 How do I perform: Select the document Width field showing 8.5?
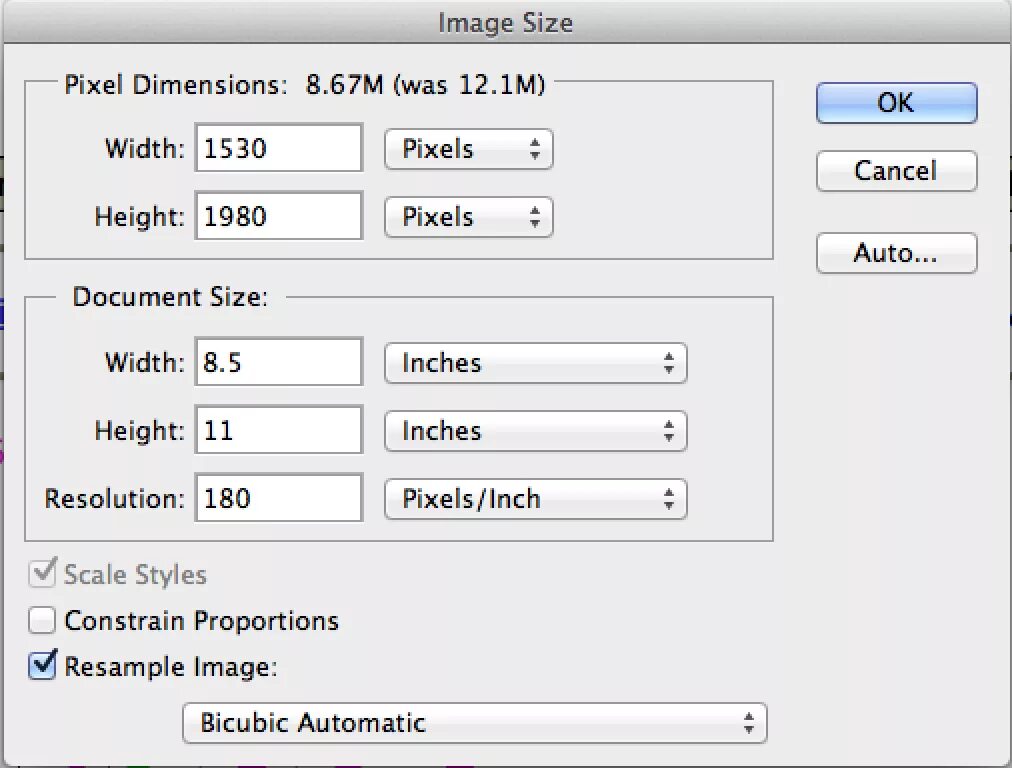pos(279,362)
